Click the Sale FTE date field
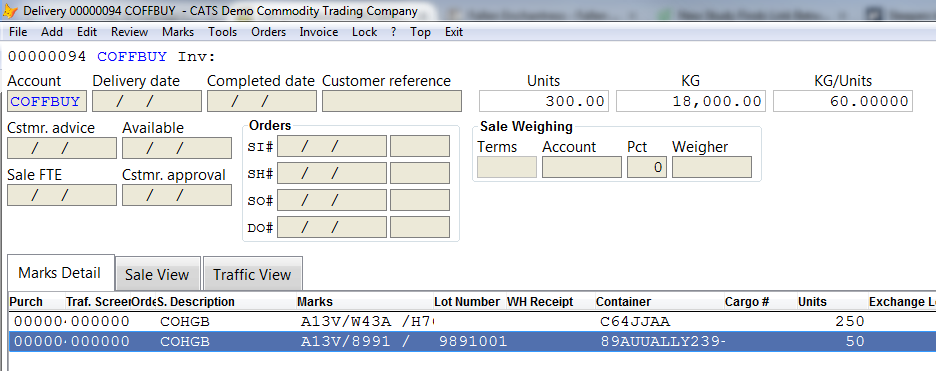 (x=61, y=195)
